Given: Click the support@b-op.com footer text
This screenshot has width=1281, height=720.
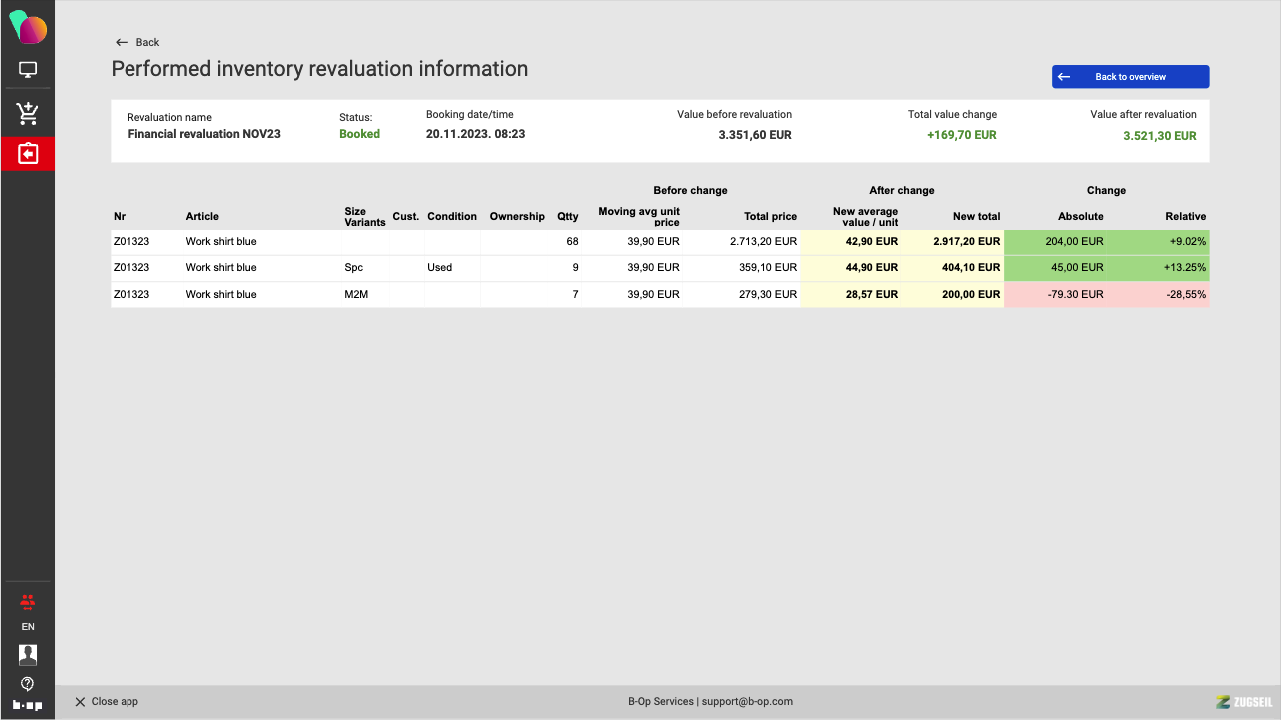Looking at the screenshot, I should pyautogui.click(x=747, y=702).
